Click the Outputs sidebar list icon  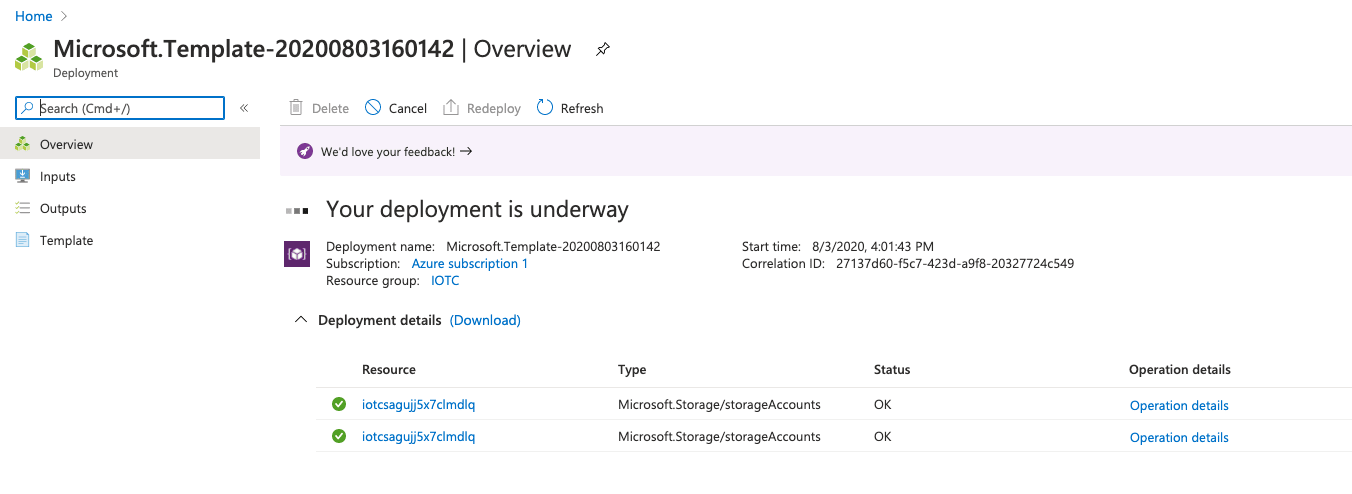coord(22,208)
